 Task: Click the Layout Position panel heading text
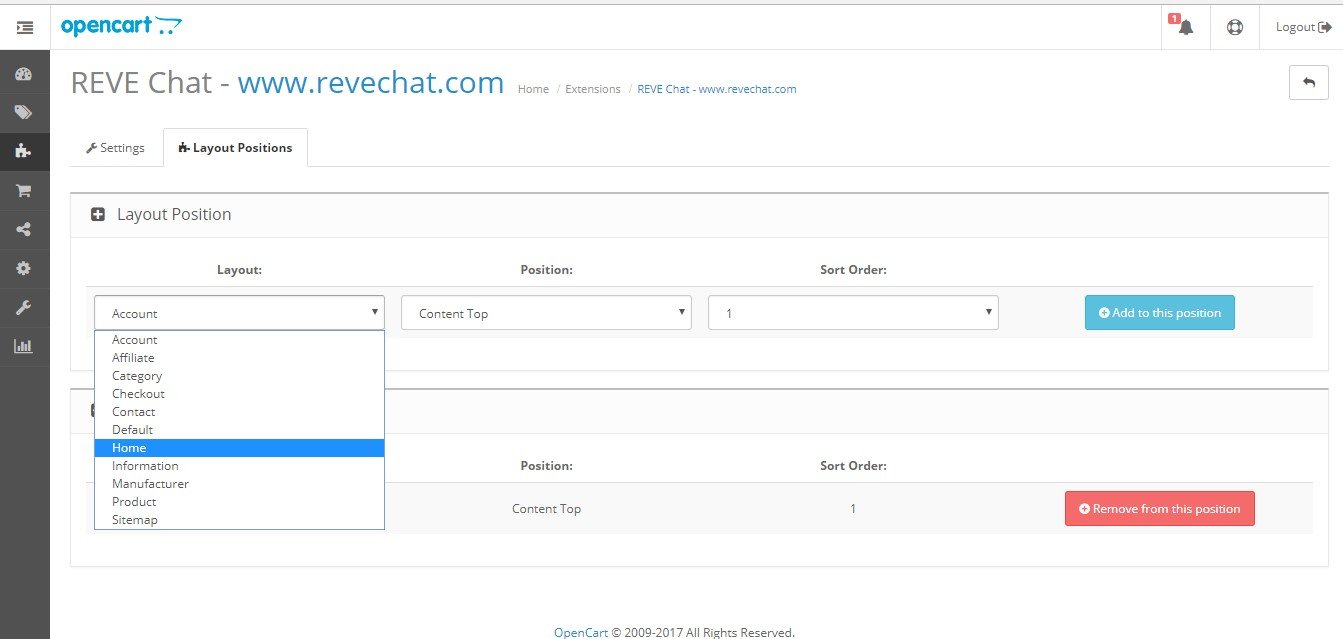[174, 214]
